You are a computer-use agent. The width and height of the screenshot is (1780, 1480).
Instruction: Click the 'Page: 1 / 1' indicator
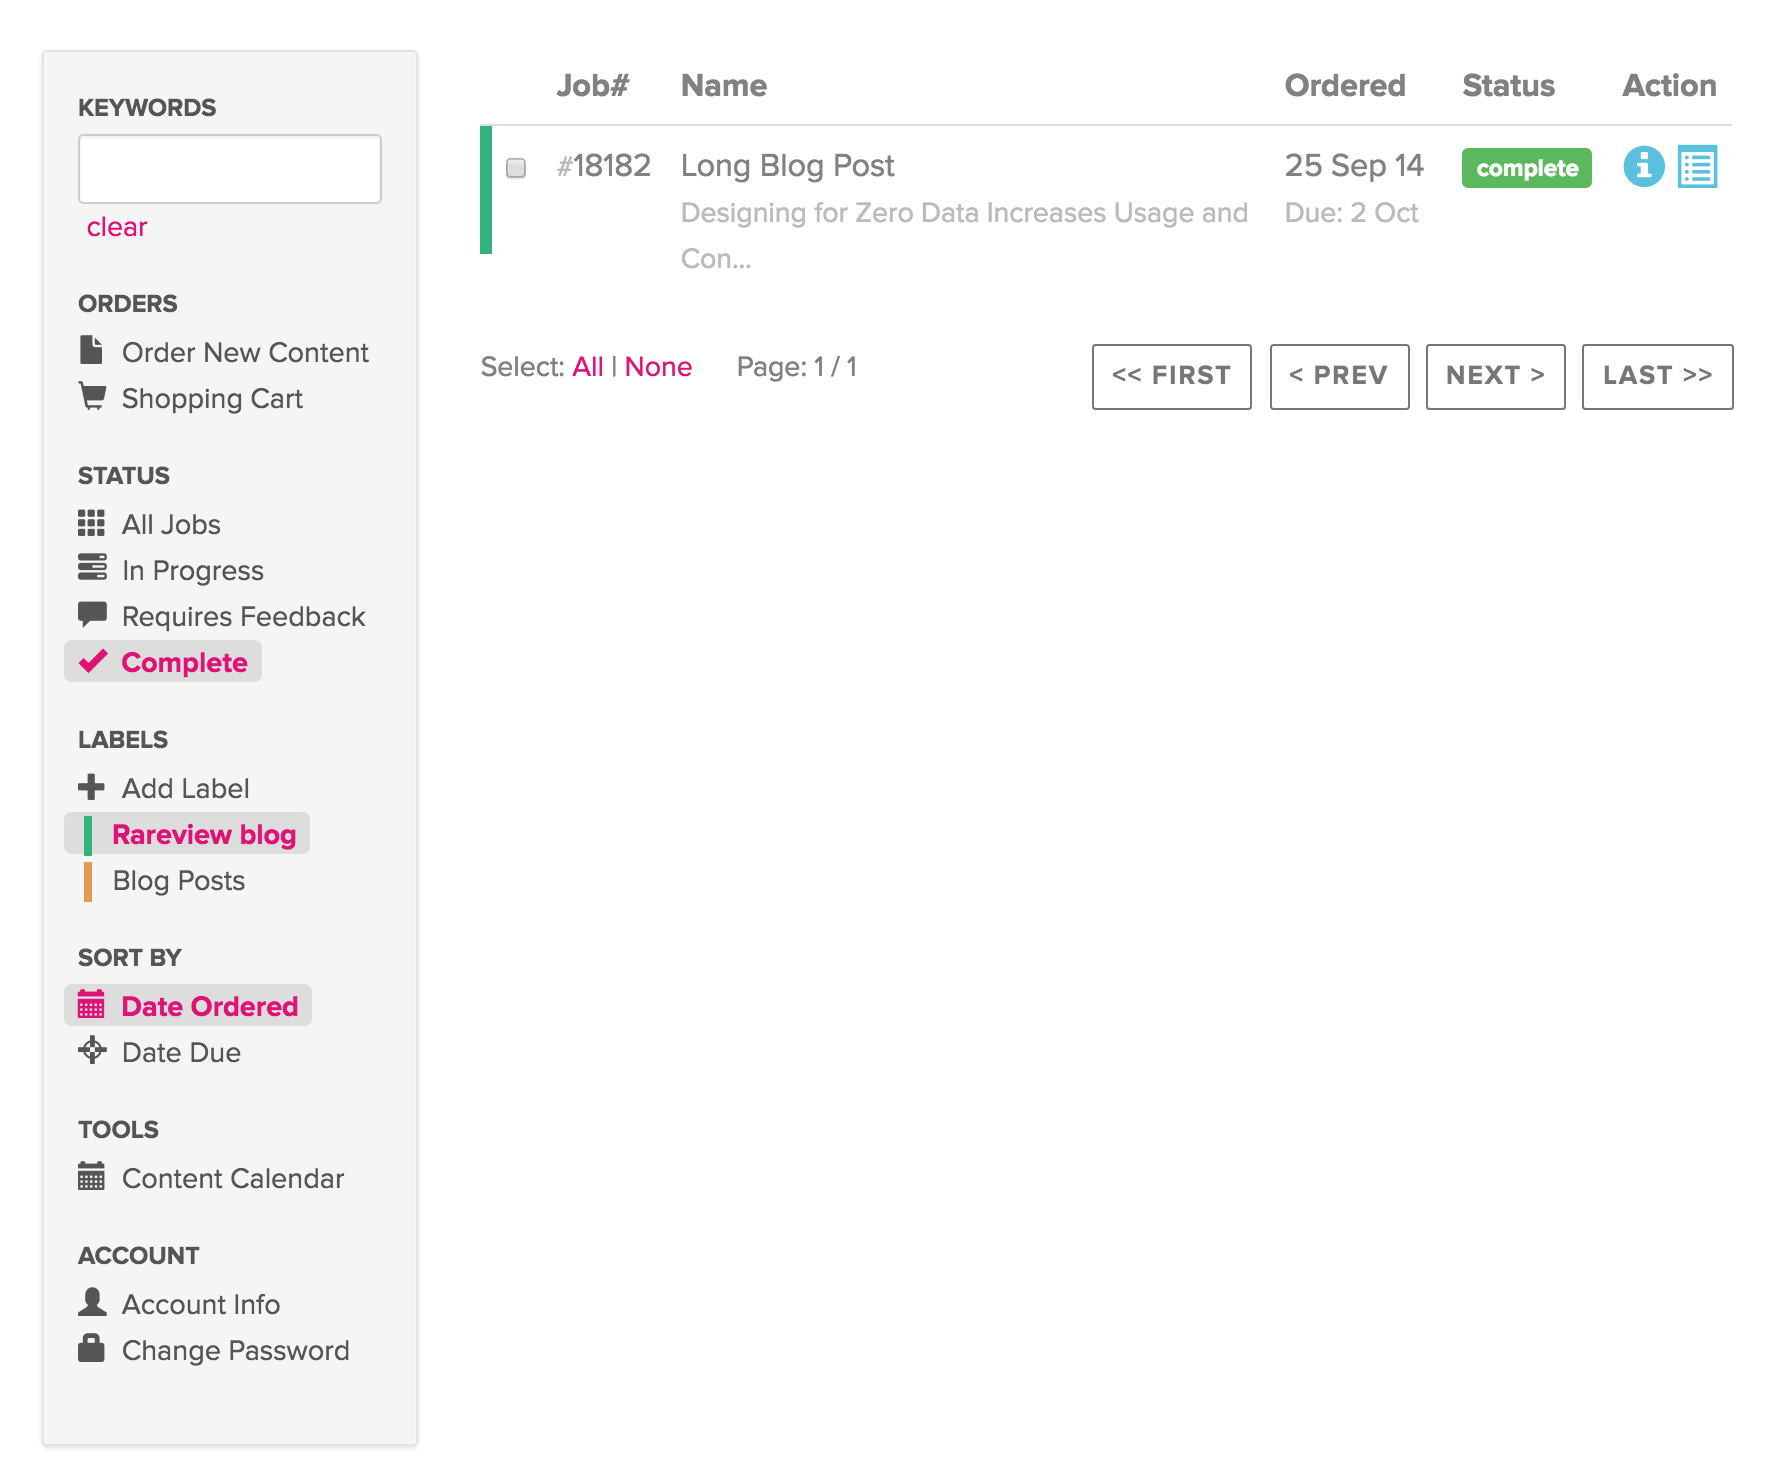click(797, 367)
